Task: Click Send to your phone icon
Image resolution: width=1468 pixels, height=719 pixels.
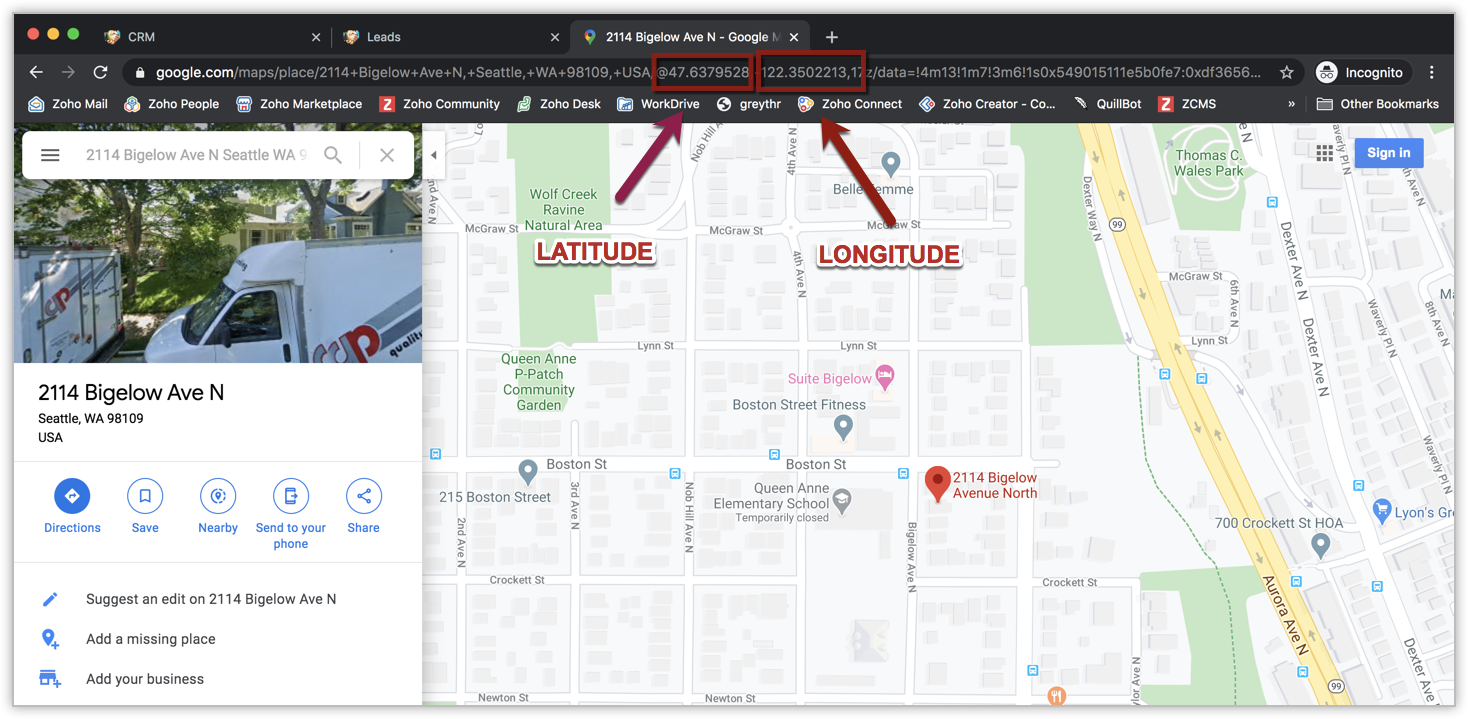Action: pyautogui.click(x=291, y=496)
